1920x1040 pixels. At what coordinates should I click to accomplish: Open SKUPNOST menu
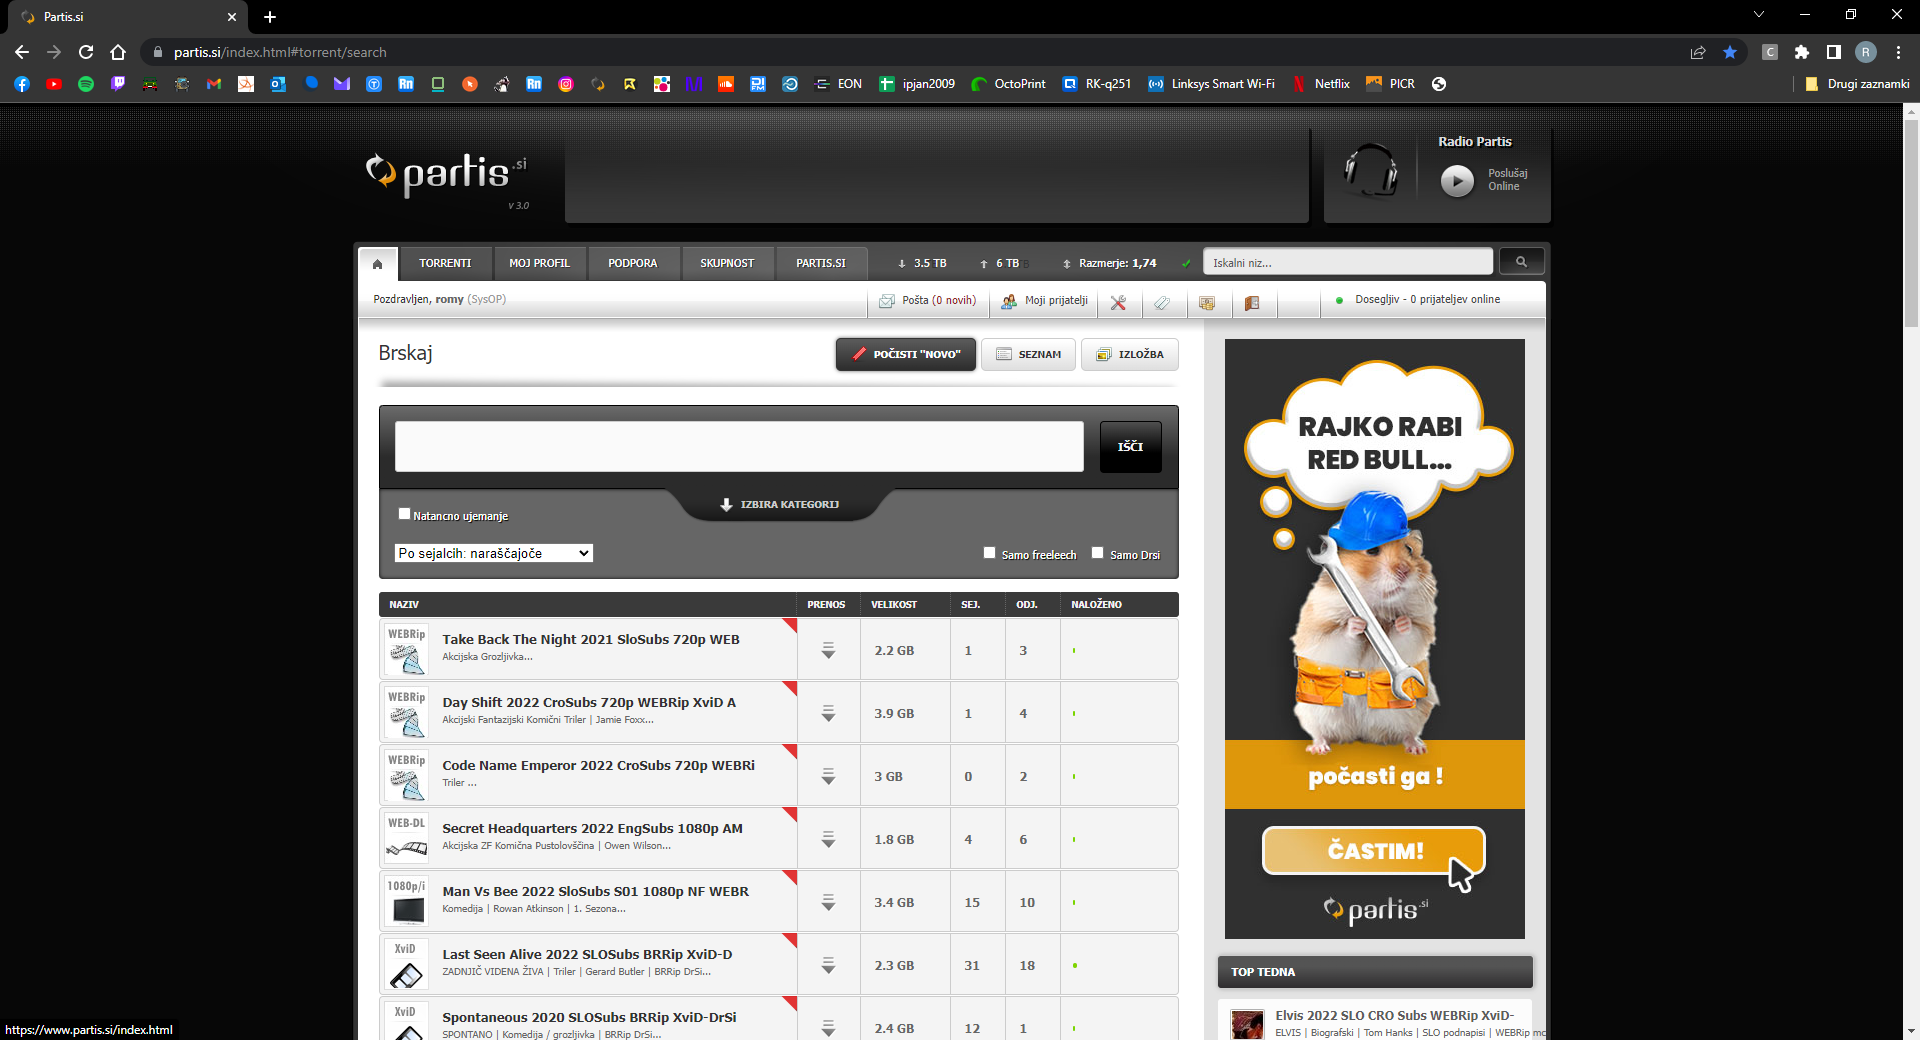(727, 264)
